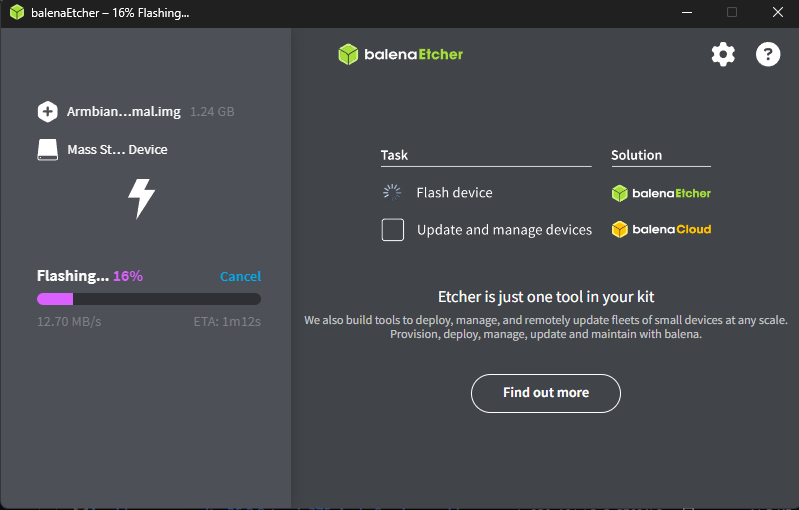Click the spinning loader beside Flash device
799x510 pixels.
coord(392,192)
